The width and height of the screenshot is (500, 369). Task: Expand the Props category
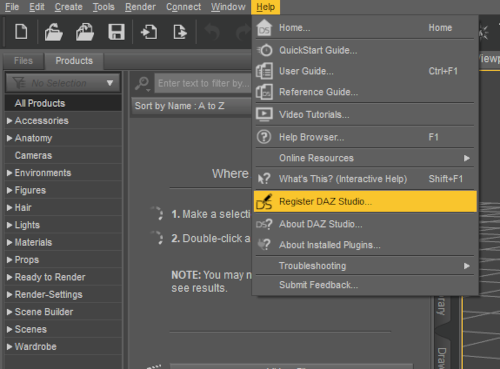9,260
